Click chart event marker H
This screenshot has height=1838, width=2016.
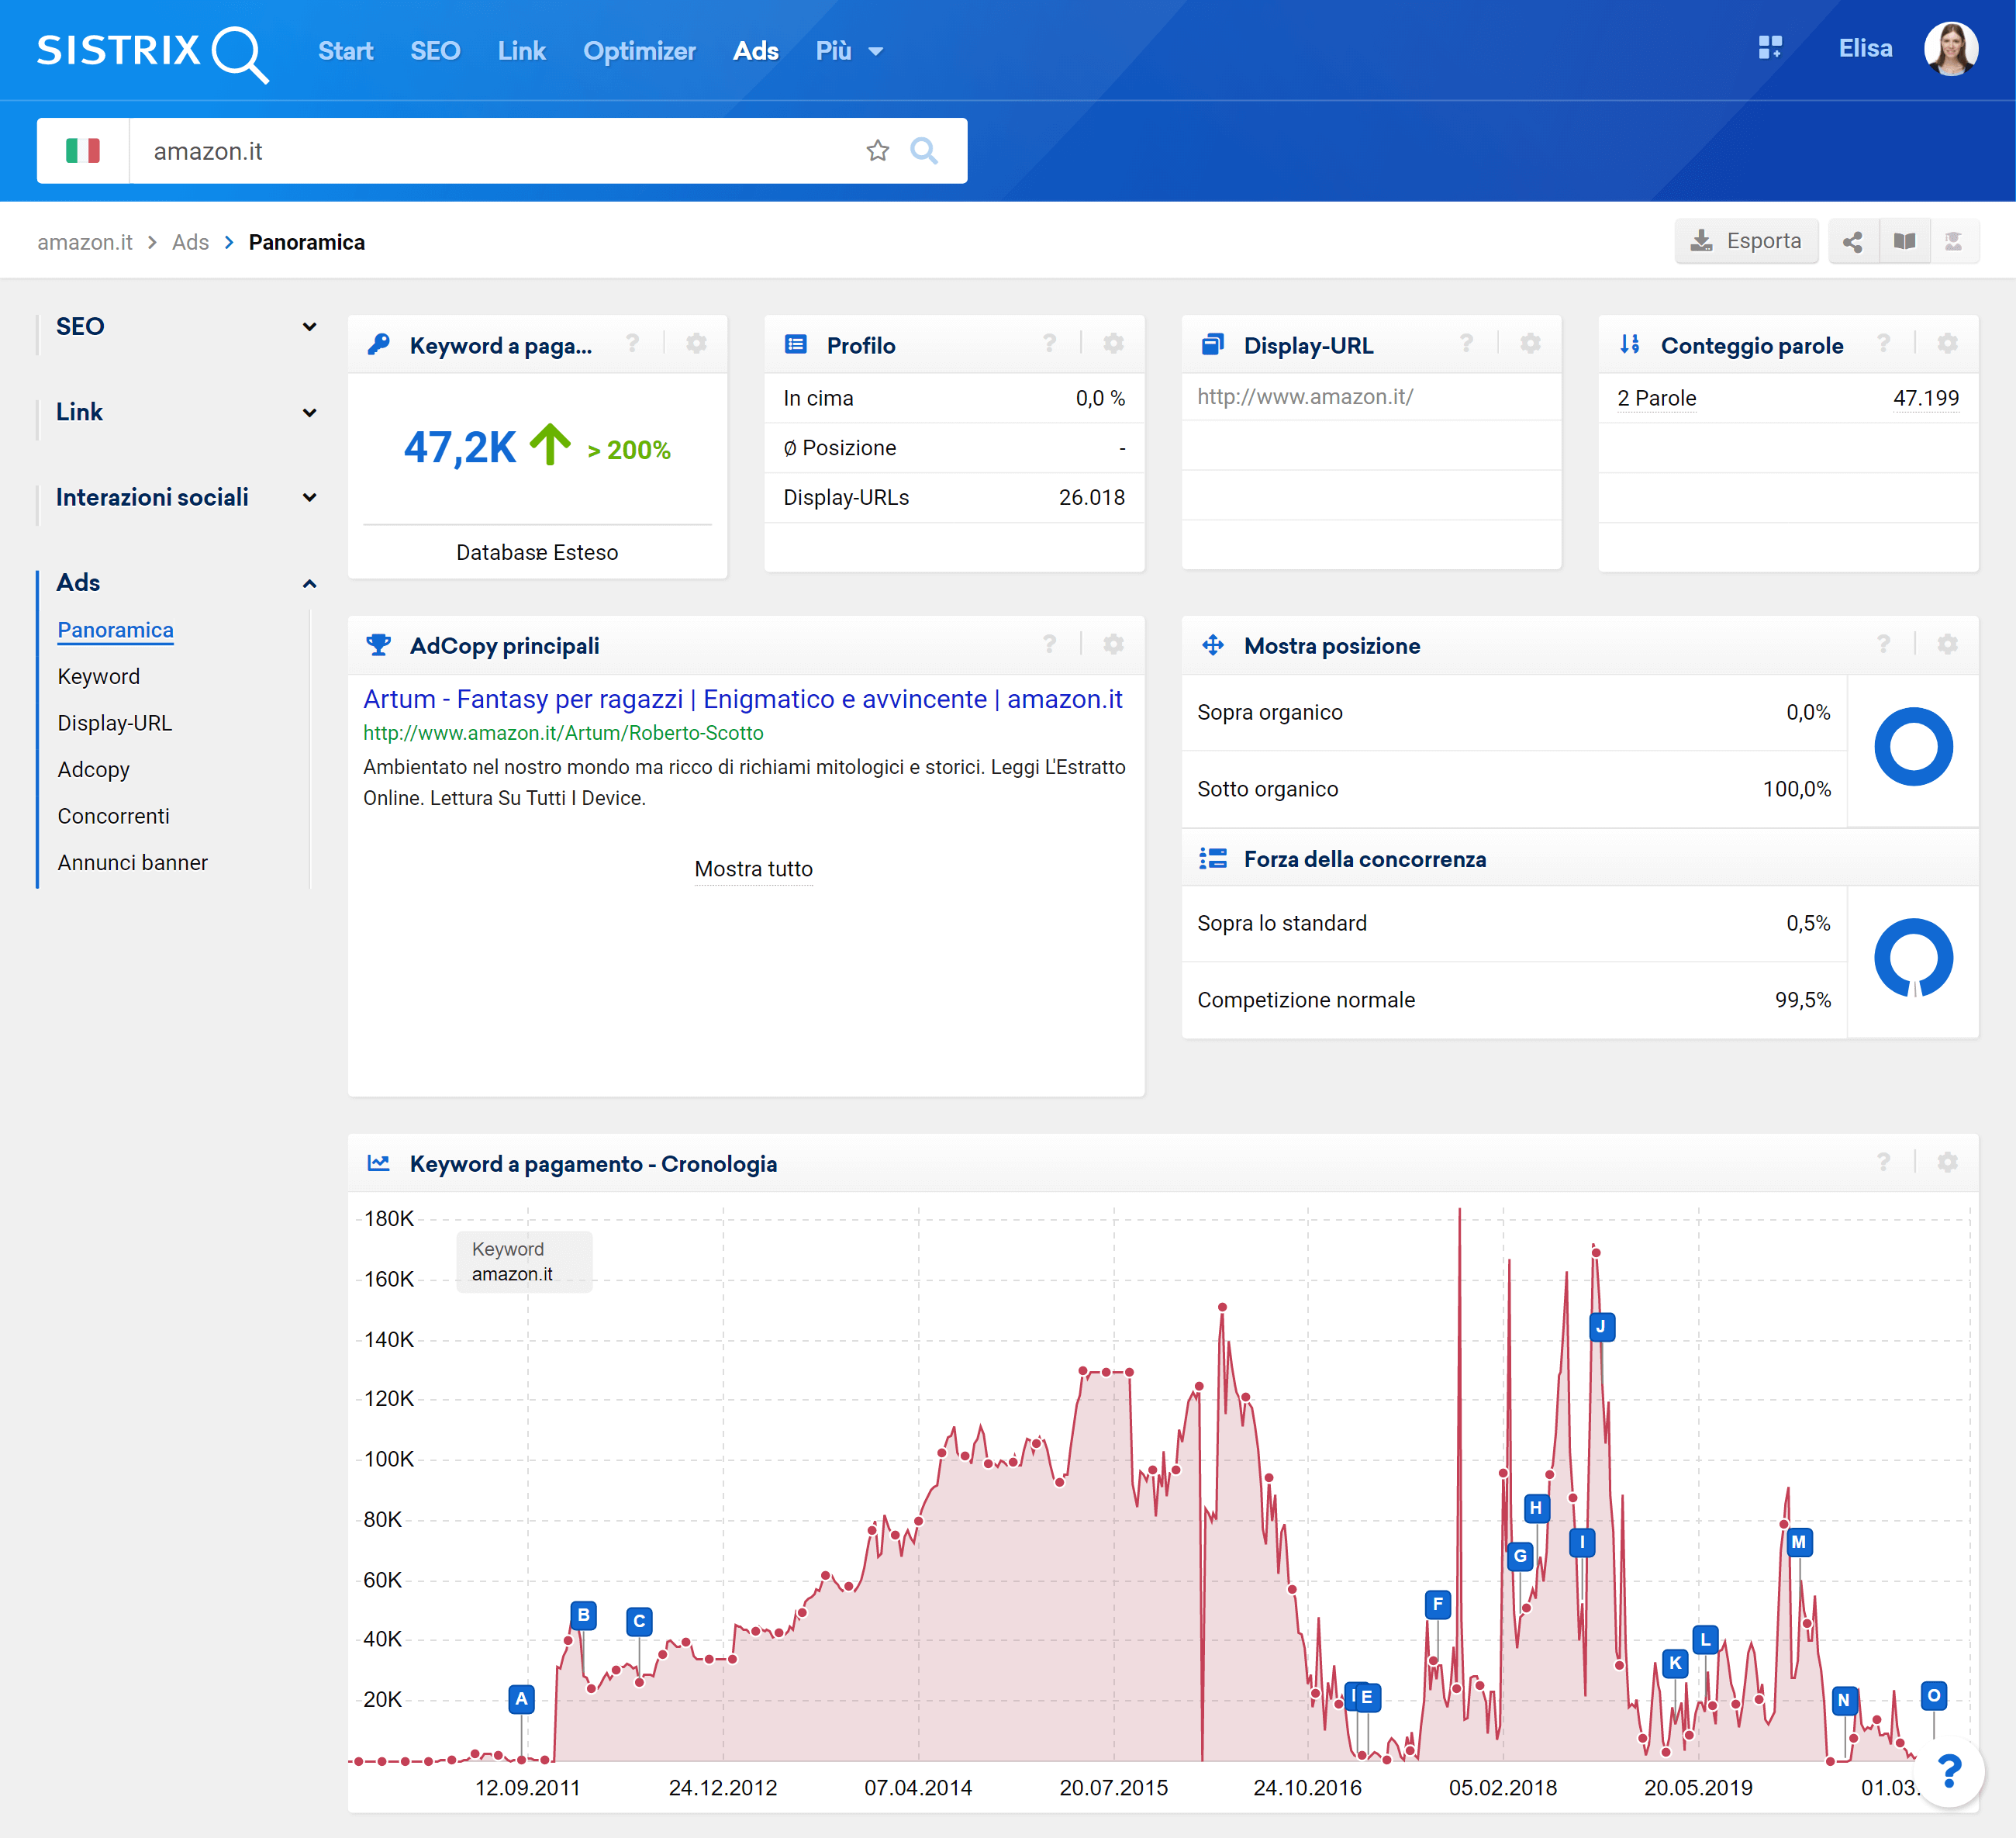pos(1536,1508)
